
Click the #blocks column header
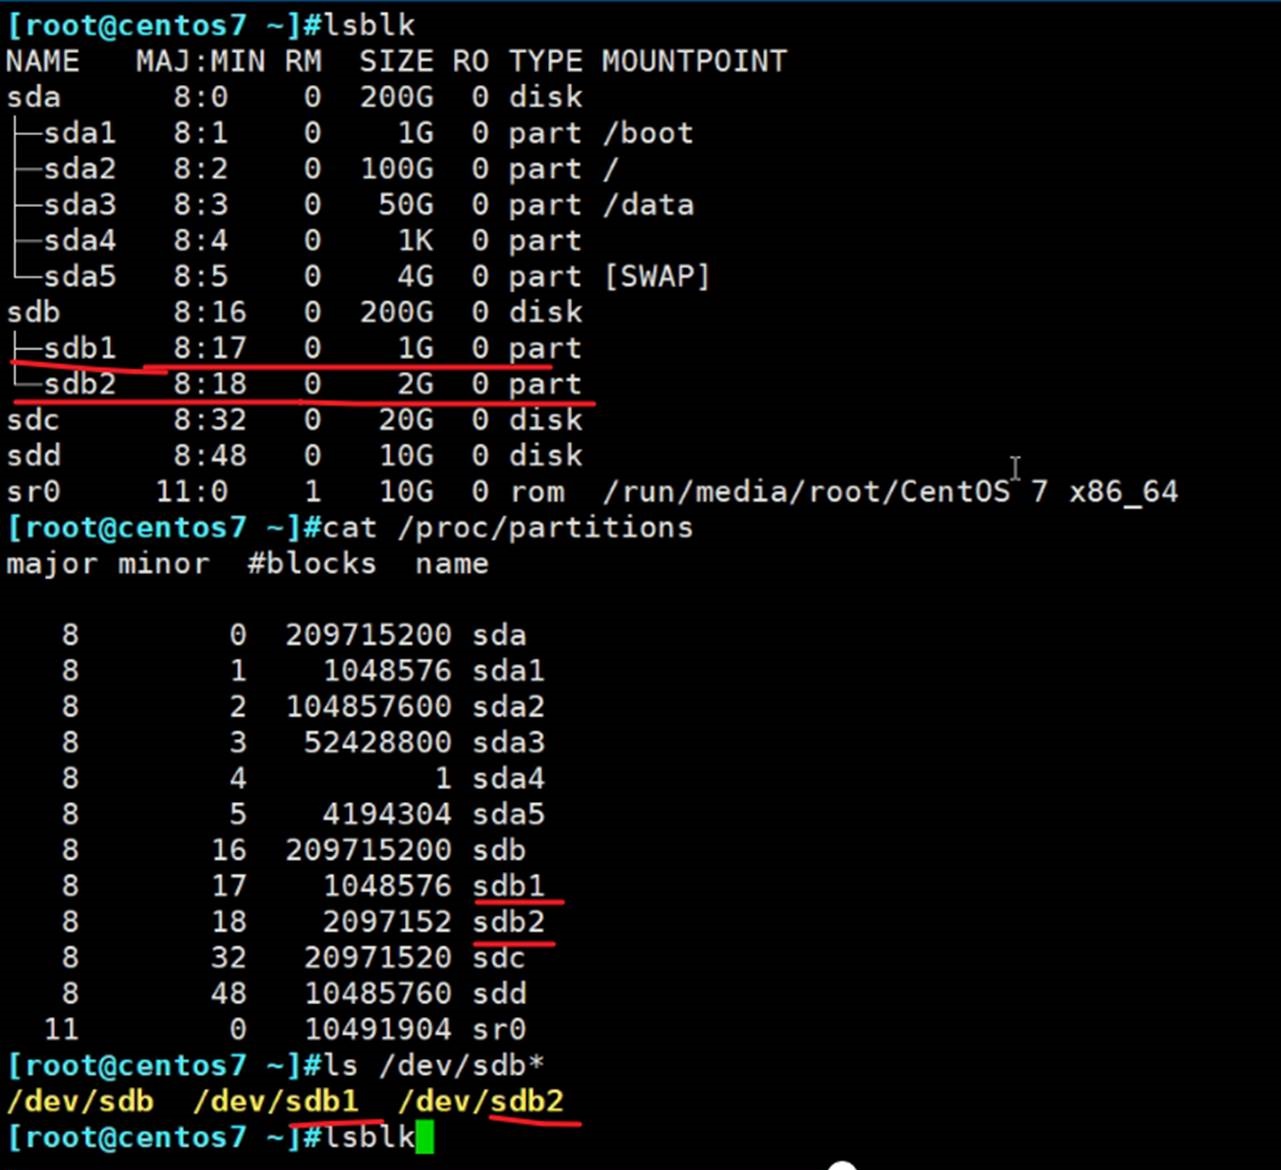point(312,564)
